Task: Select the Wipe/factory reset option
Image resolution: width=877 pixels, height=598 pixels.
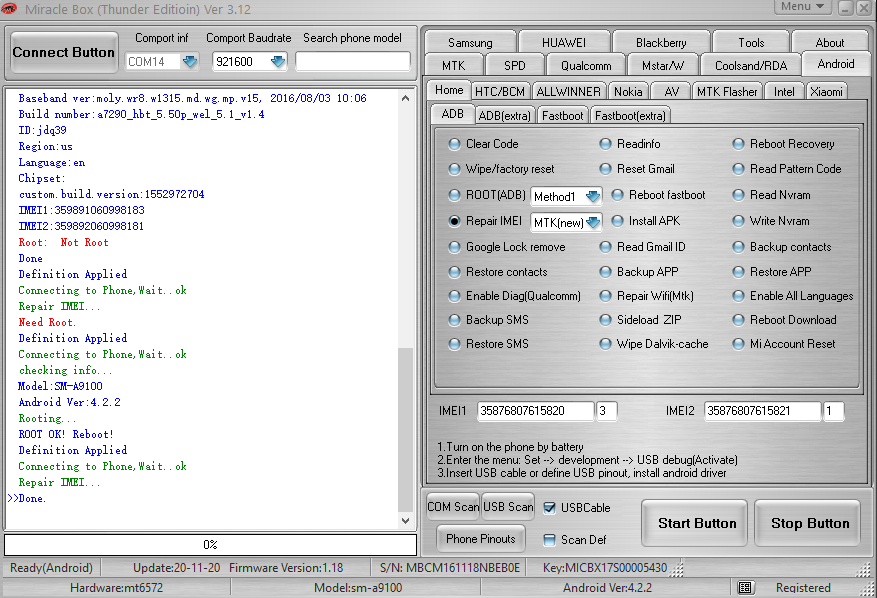Action: pos(454,169)
